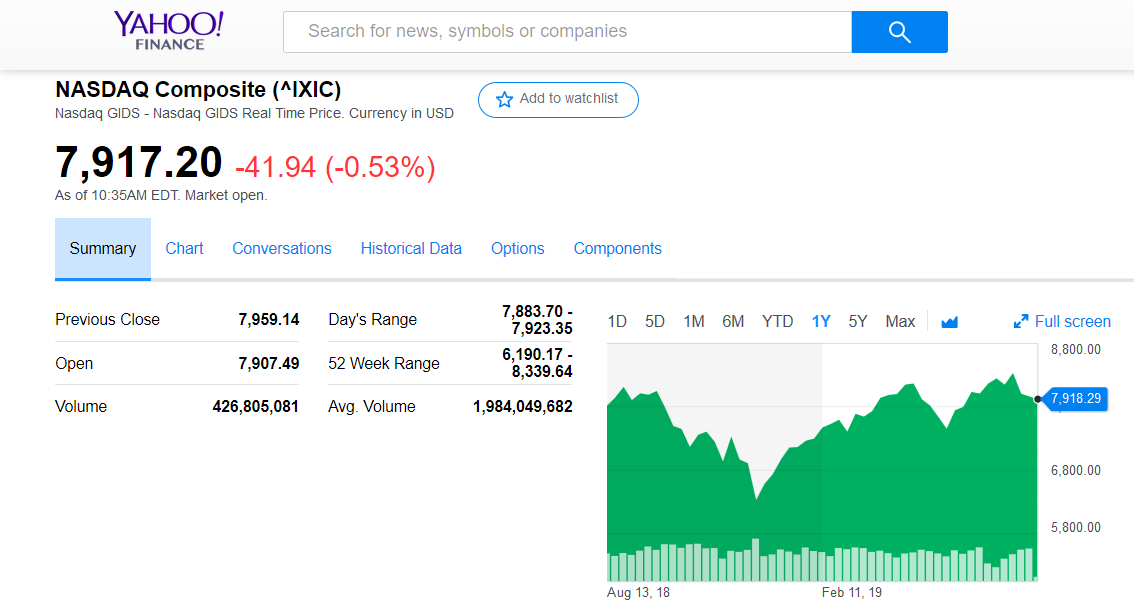The image size is (1134, 602).
Task: Select the YTD chart range
Action: (x=777, y=321)
